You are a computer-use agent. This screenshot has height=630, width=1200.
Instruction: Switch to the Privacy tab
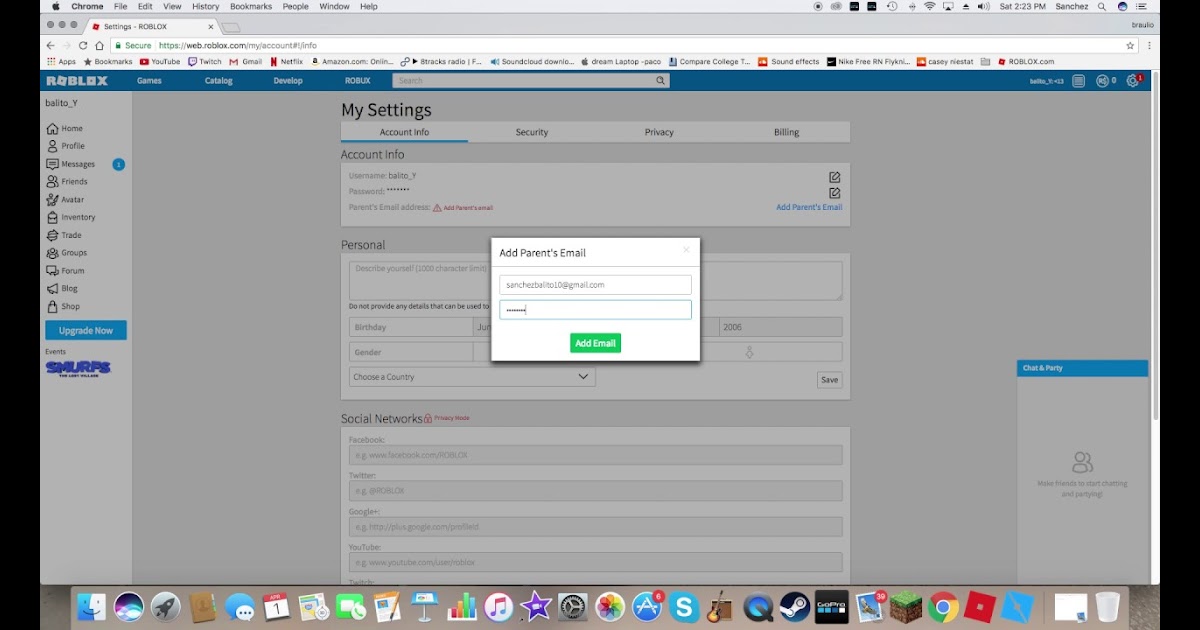click(659, 132)
